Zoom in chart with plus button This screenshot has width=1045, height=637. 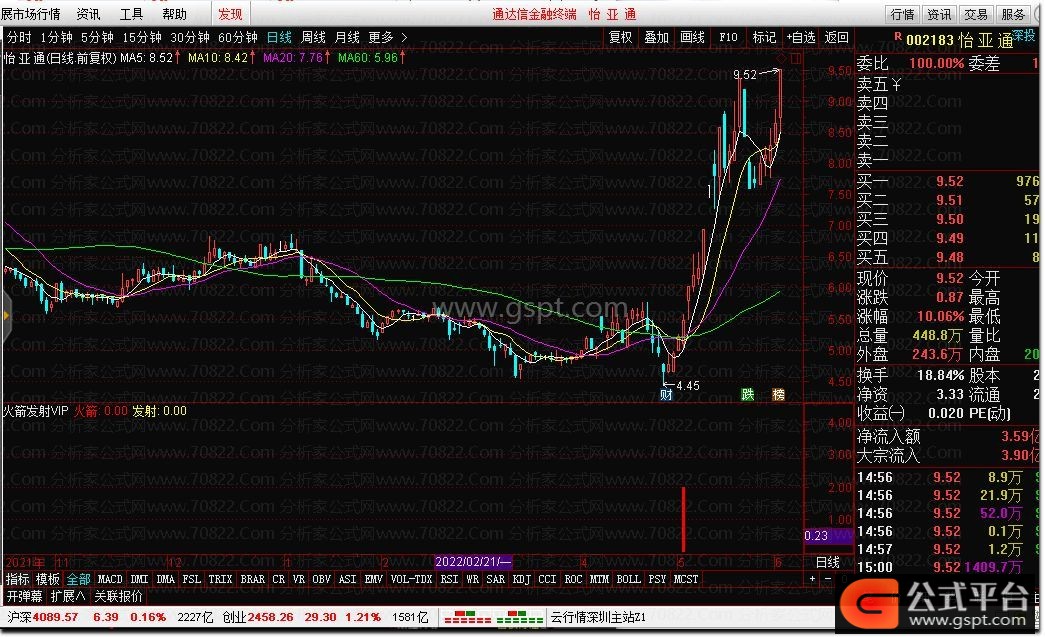click(812, 578)
